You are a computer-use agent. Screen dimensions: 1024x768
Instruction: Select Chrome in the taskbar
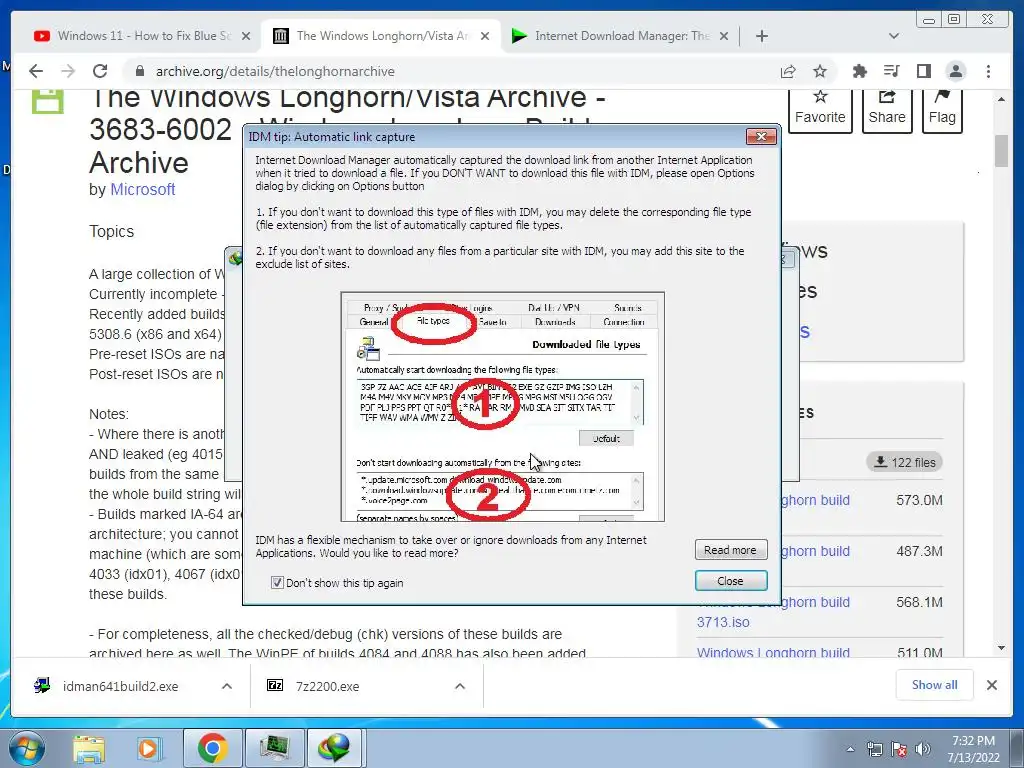point(212,749)
